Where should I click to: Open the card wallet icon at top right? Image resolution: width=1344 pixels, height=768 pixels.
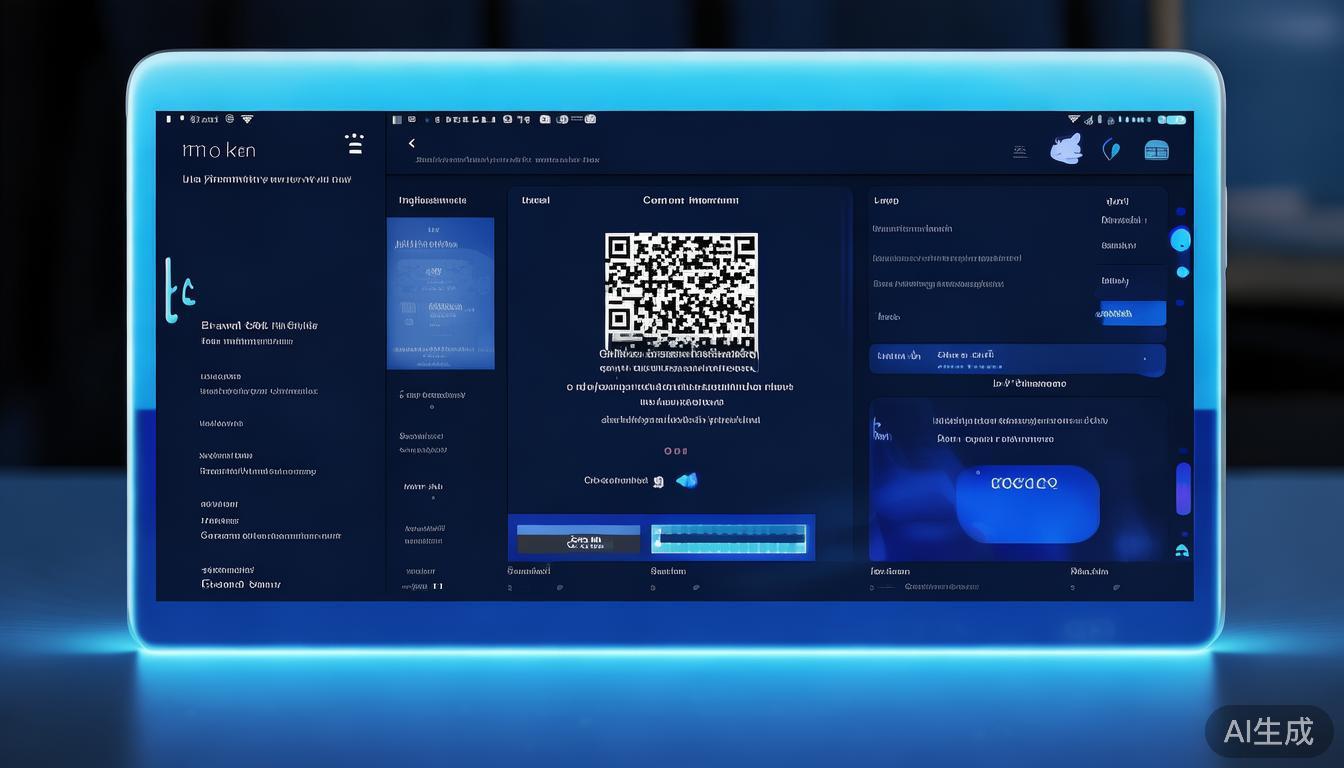click(1156, 149)
